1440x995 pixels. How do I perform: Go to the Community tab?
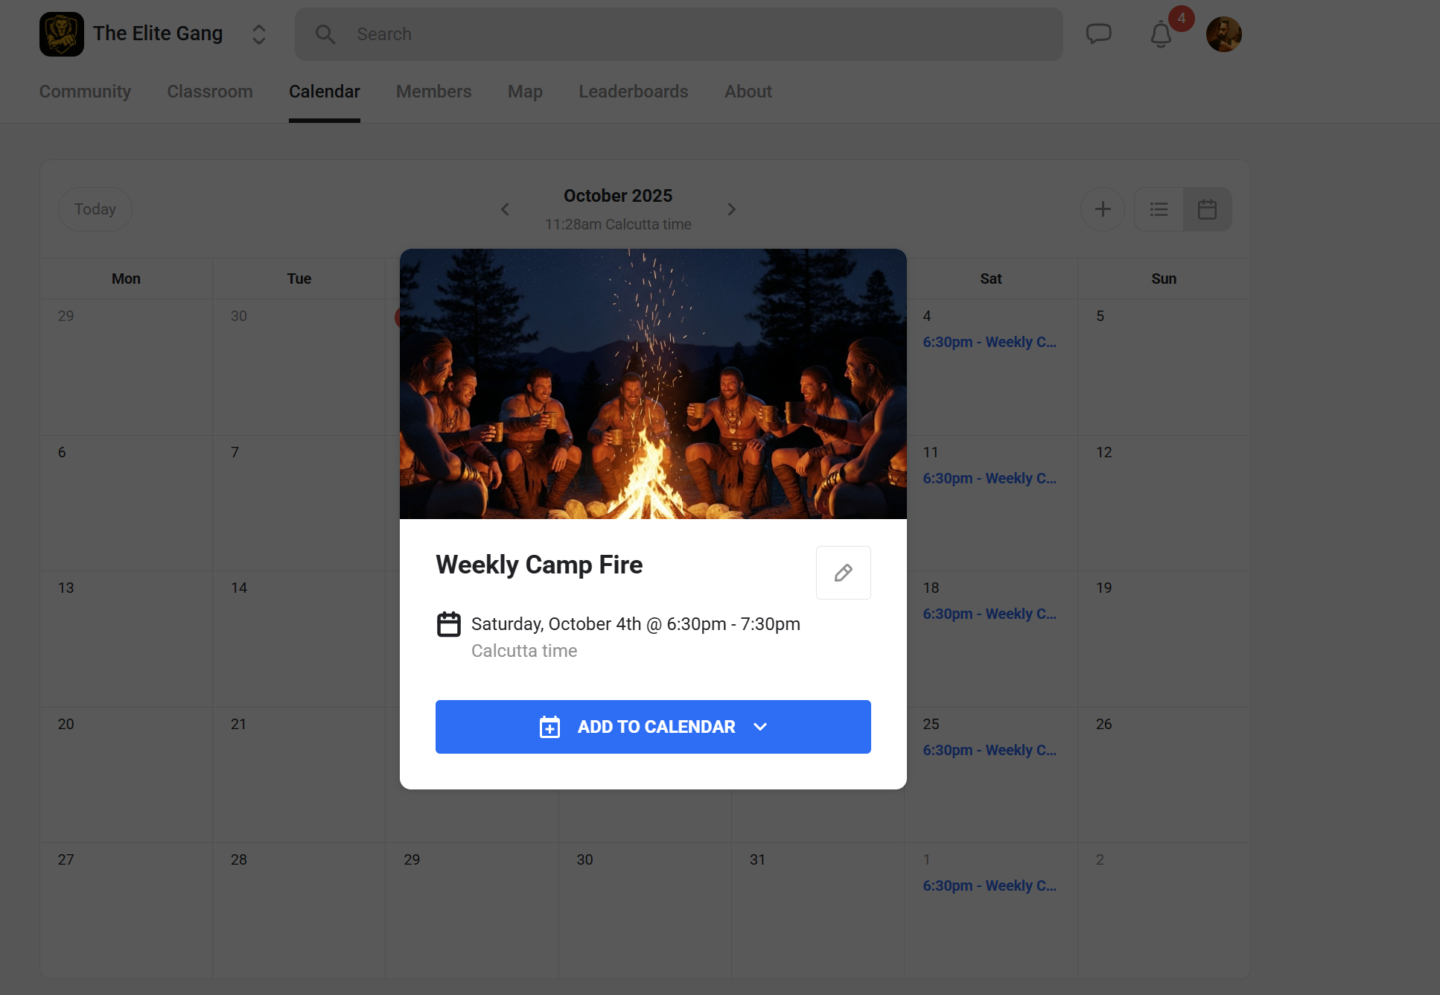pos(85,91)
